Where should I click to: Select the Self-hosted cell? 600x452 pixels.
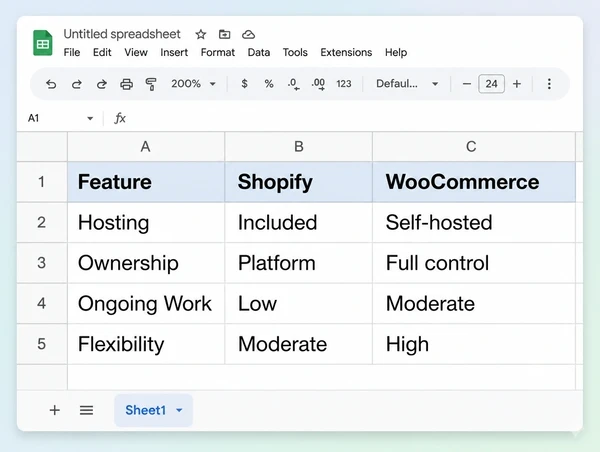[x=474, y=222]
